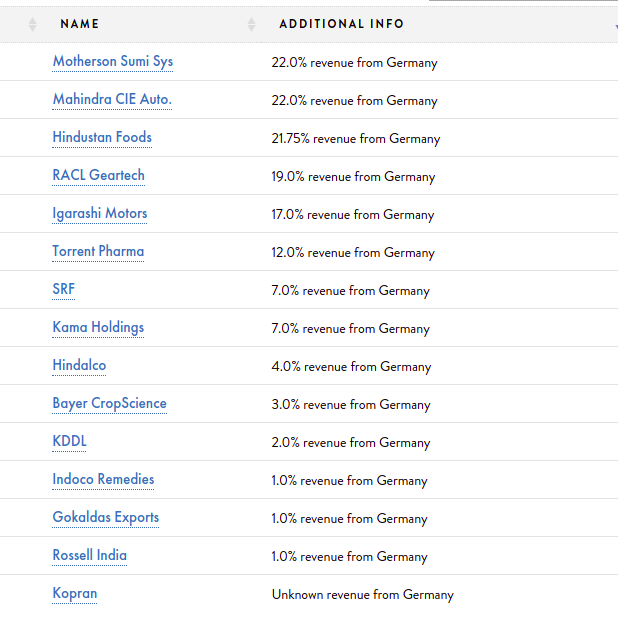The image size is (618, 643).
Task: Open the Kama Holdings link
Action: point(98,328)
